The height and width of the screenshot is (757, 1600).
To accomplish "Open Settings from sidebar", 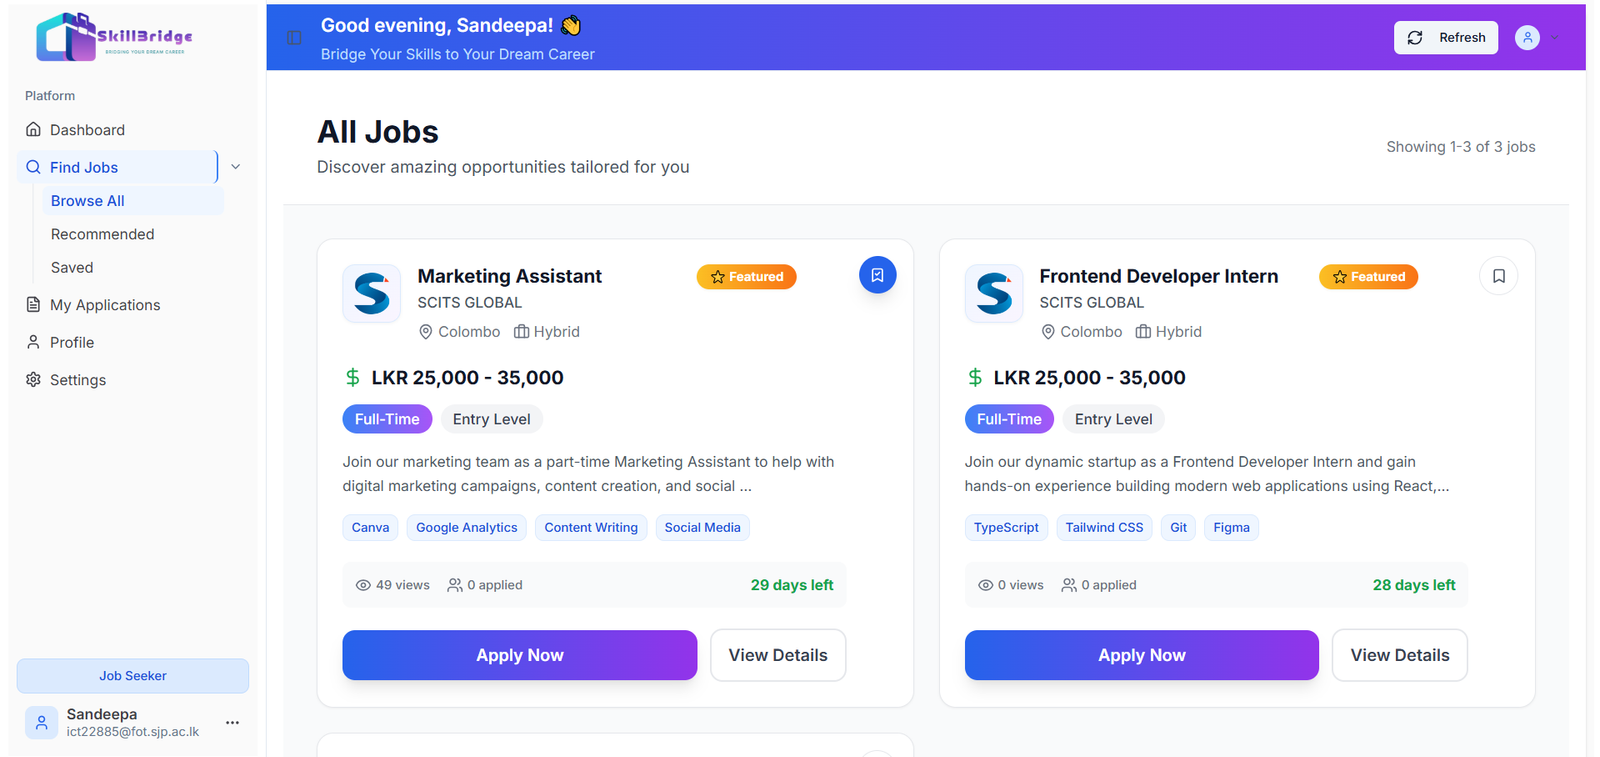I will 77,380.
